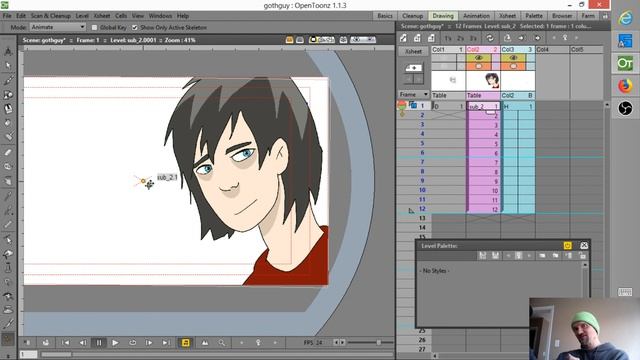
Task: Select the Selection arrow tool
Action: coord(8,65)
